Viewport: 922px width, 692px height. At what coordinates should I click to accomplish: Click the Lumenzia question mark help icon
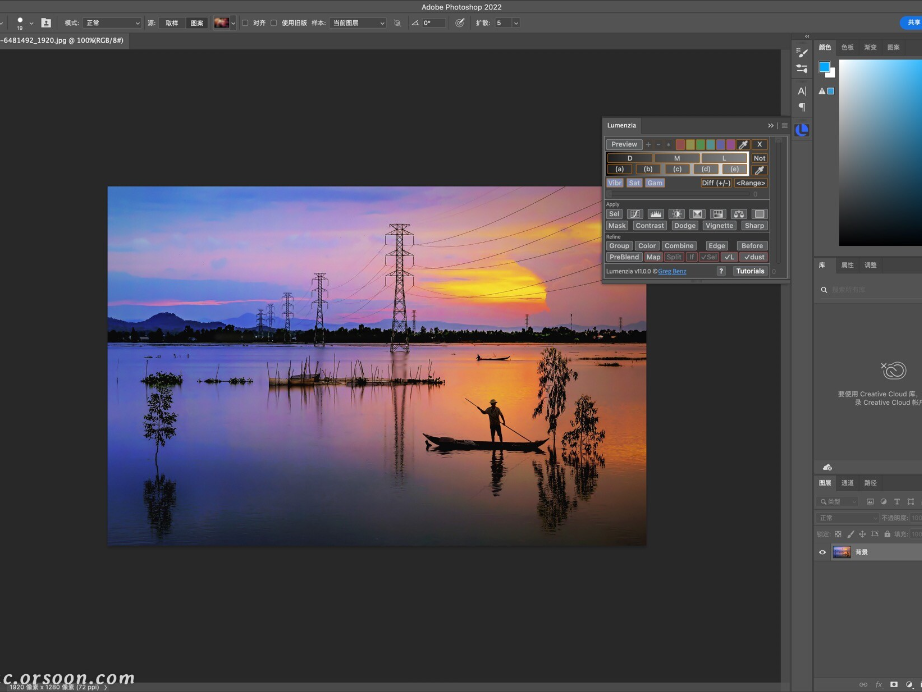pyautogui.click(x=721, y=270)
